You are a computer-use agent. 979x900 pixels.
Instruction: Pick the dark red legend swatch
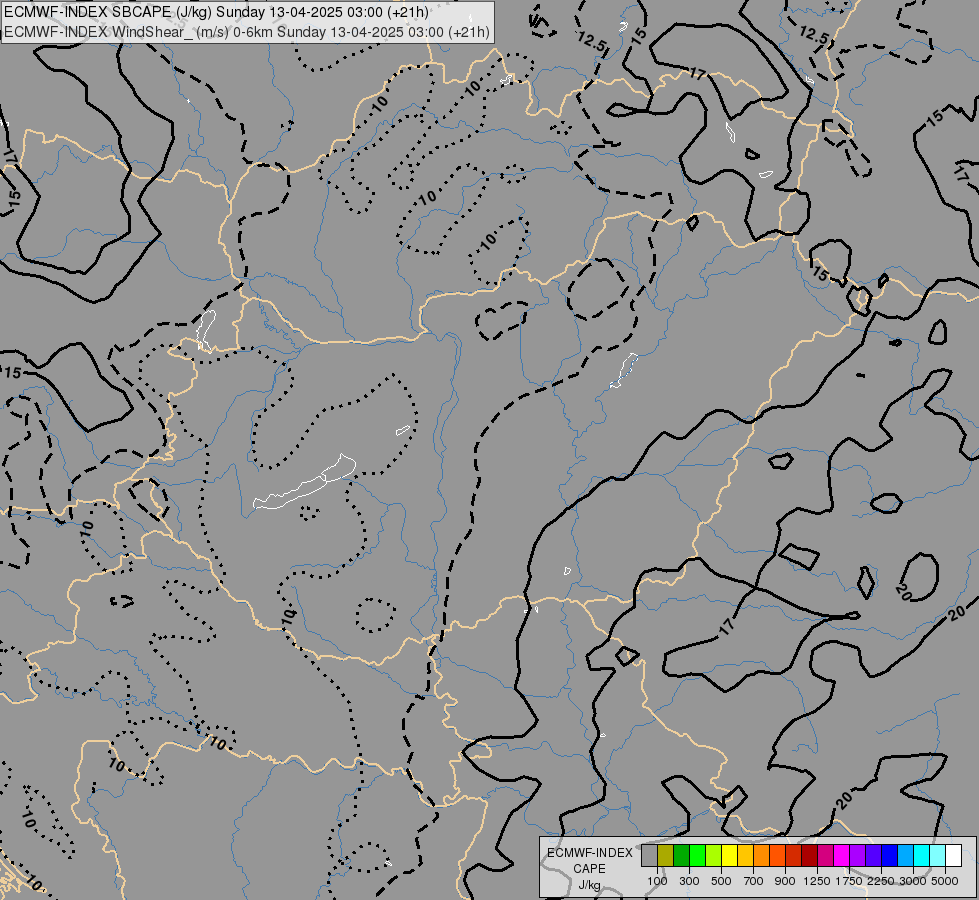(x=809, y=855)
